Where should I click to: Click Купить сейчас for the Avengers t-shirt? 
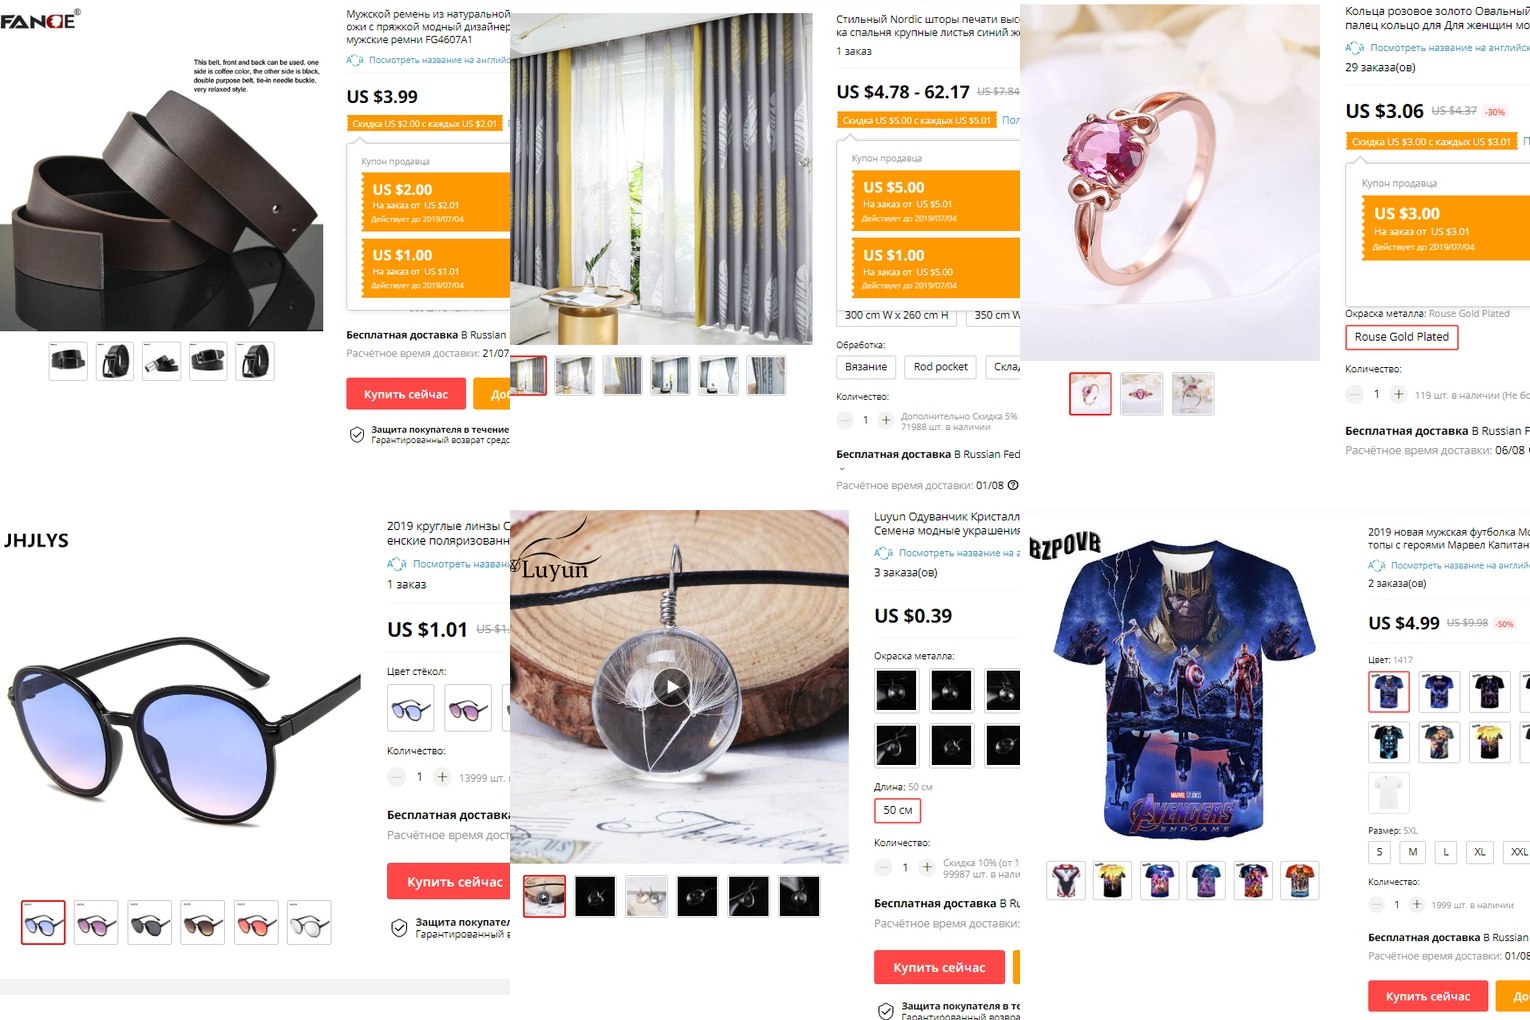pyautogui.click(x=1427, y=996)
